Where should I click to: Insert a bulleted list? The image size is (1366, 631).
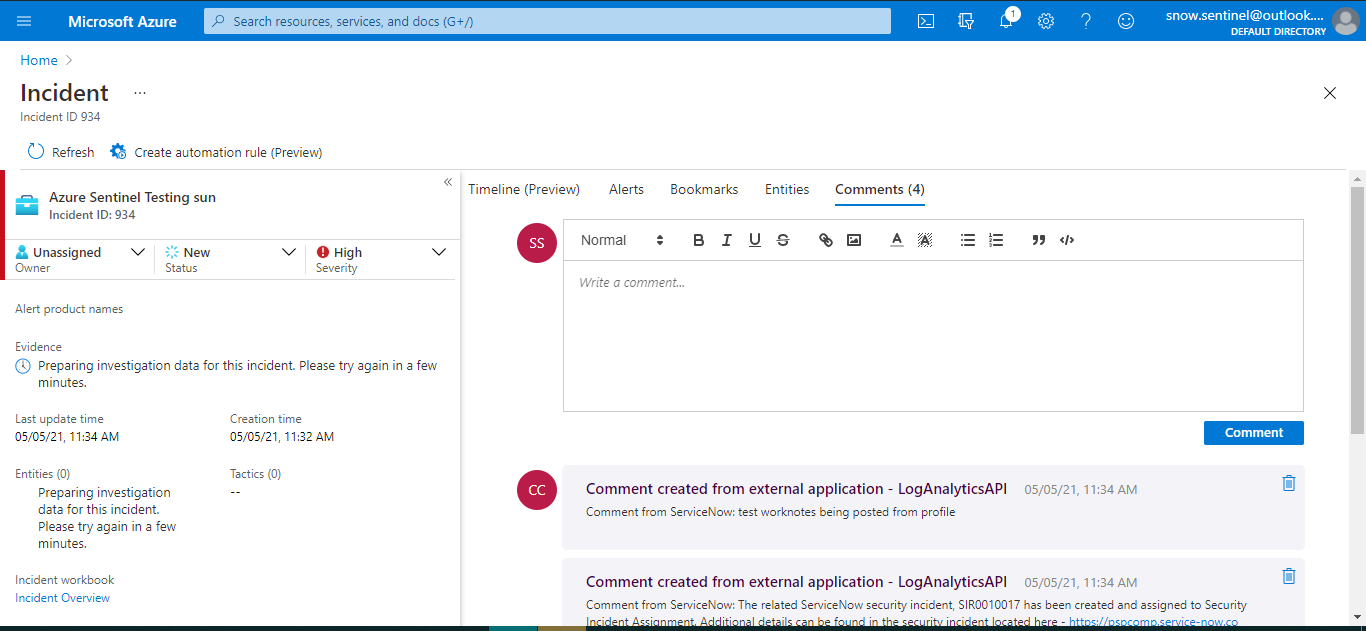click(968, 240)
